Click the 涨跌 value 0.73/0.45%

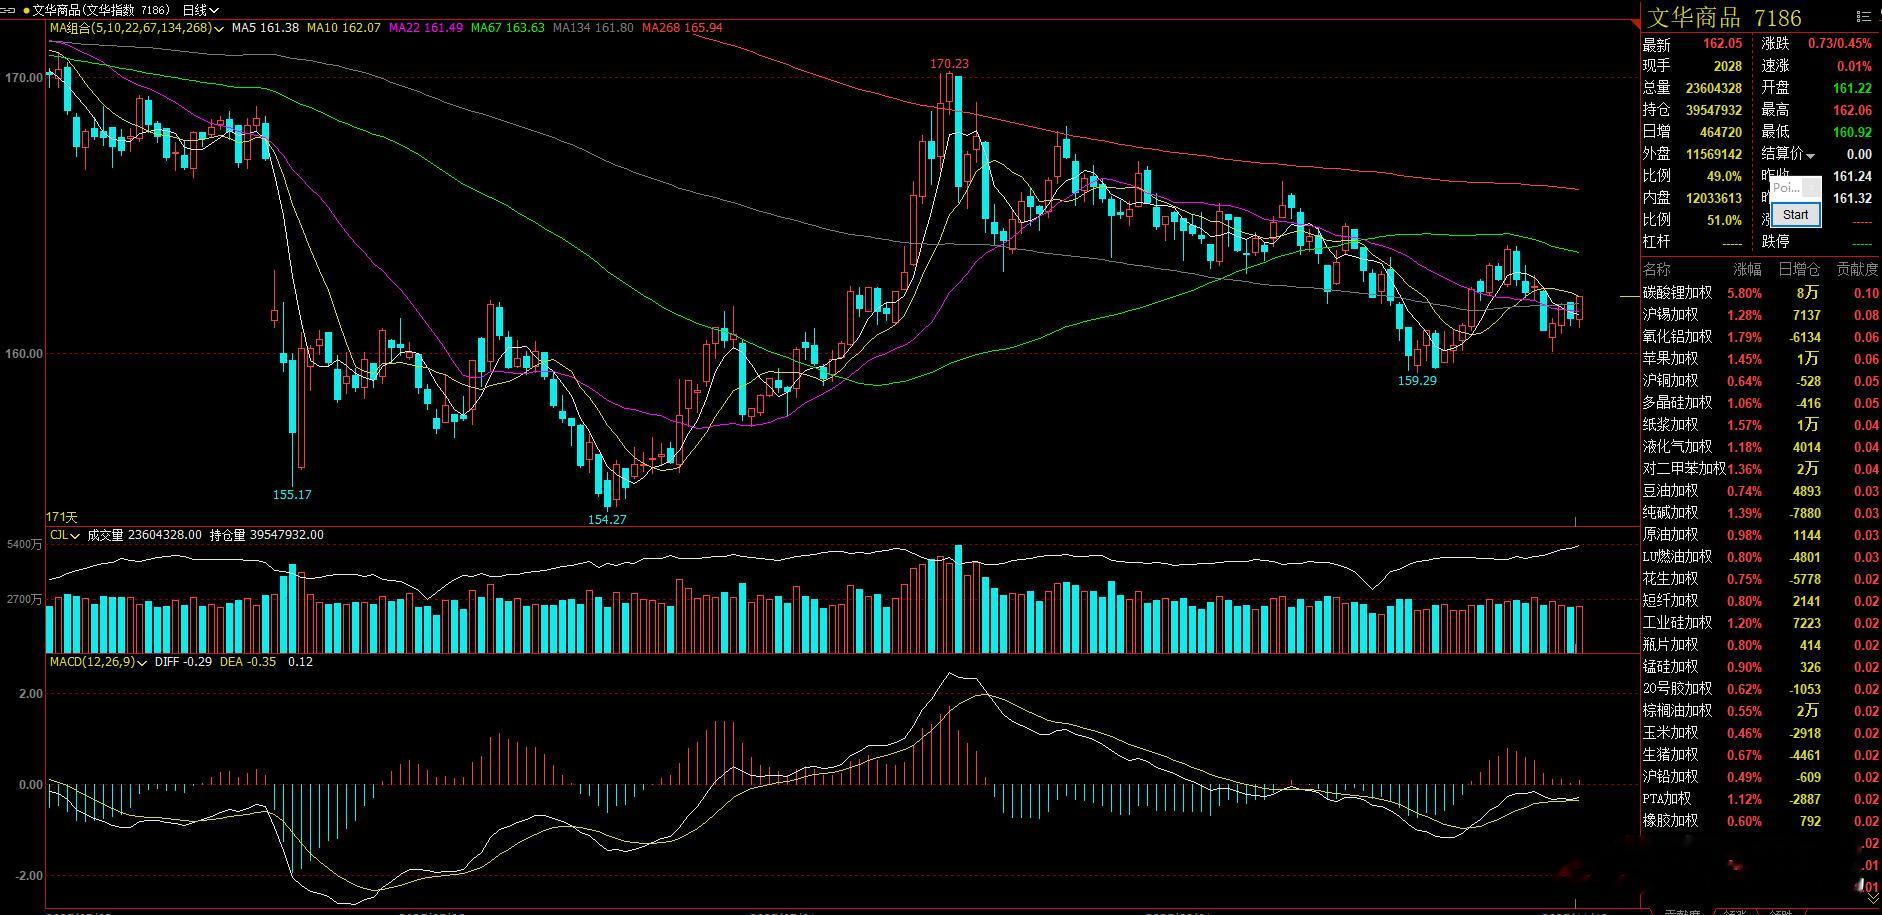tap(1839, 44)
